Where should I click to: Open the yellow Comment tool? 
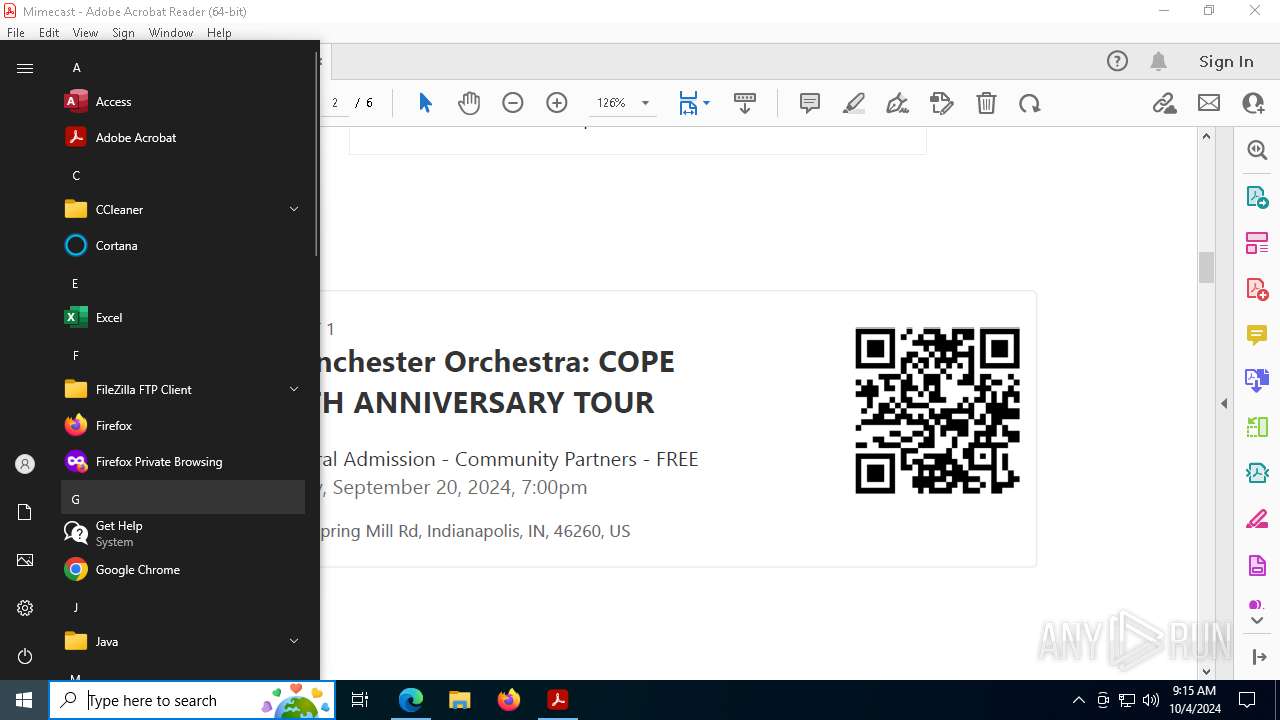[1257, 334]
